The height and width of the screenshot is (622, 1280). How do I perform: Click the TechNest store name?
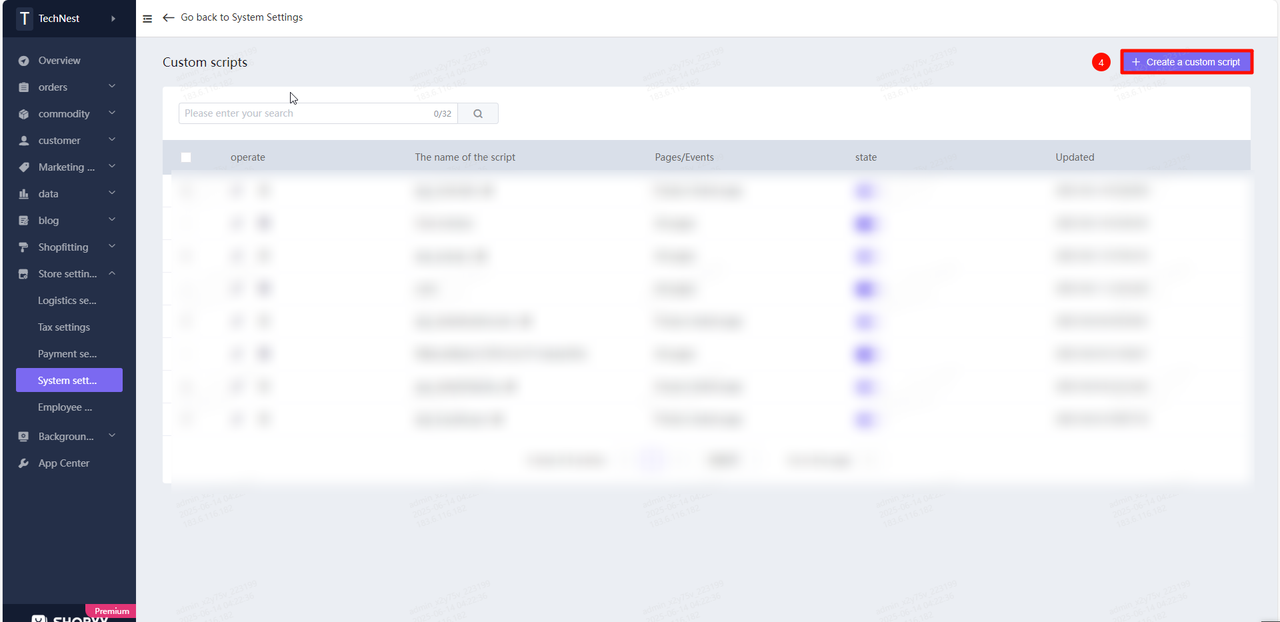59,18
